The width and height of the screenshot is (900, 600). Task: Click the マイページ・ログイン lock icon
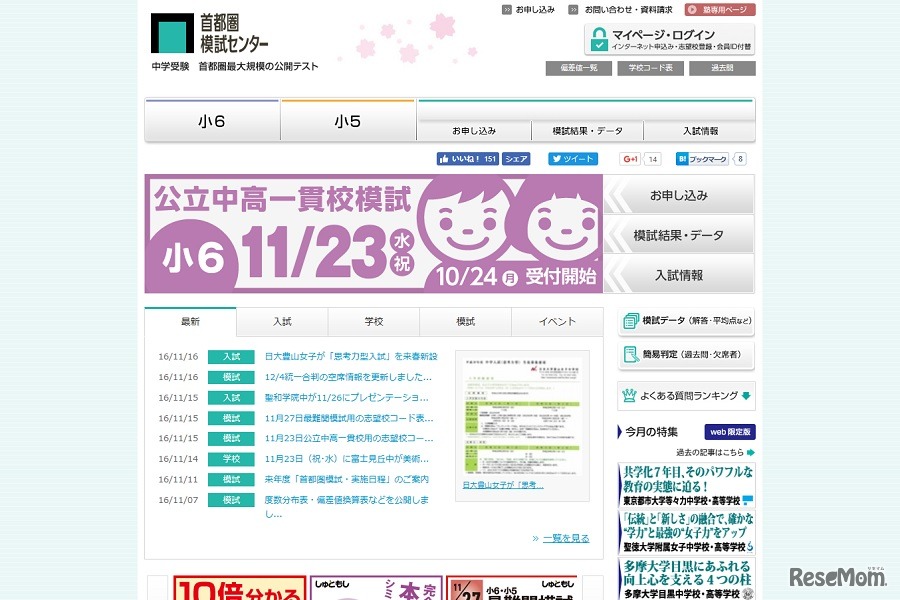point(599,39)
